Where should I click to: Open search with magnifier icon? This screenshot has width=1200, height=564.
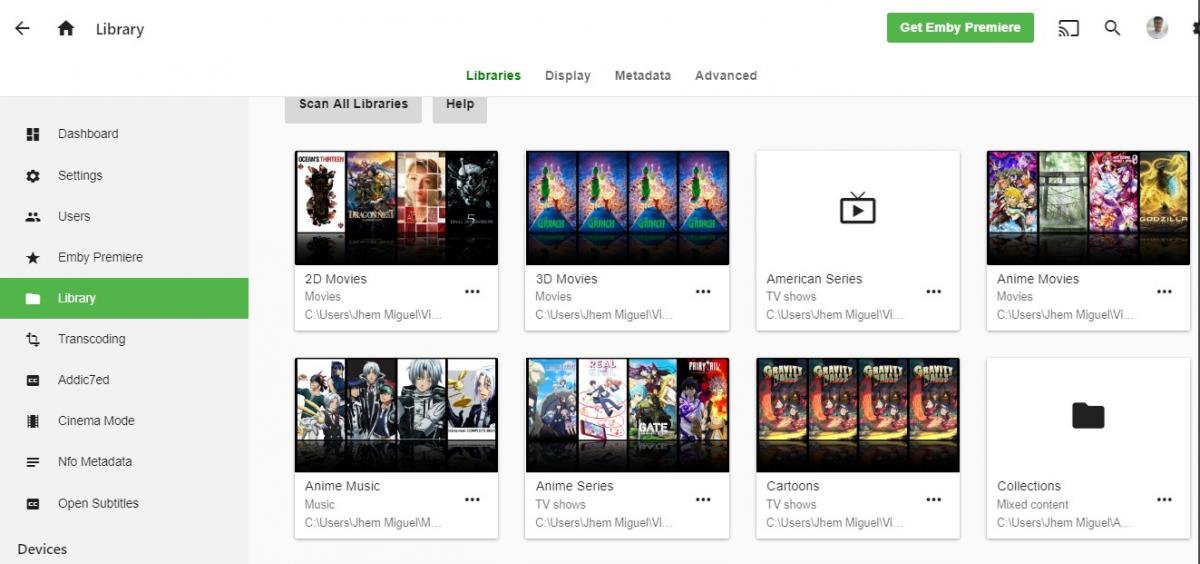1112,28
